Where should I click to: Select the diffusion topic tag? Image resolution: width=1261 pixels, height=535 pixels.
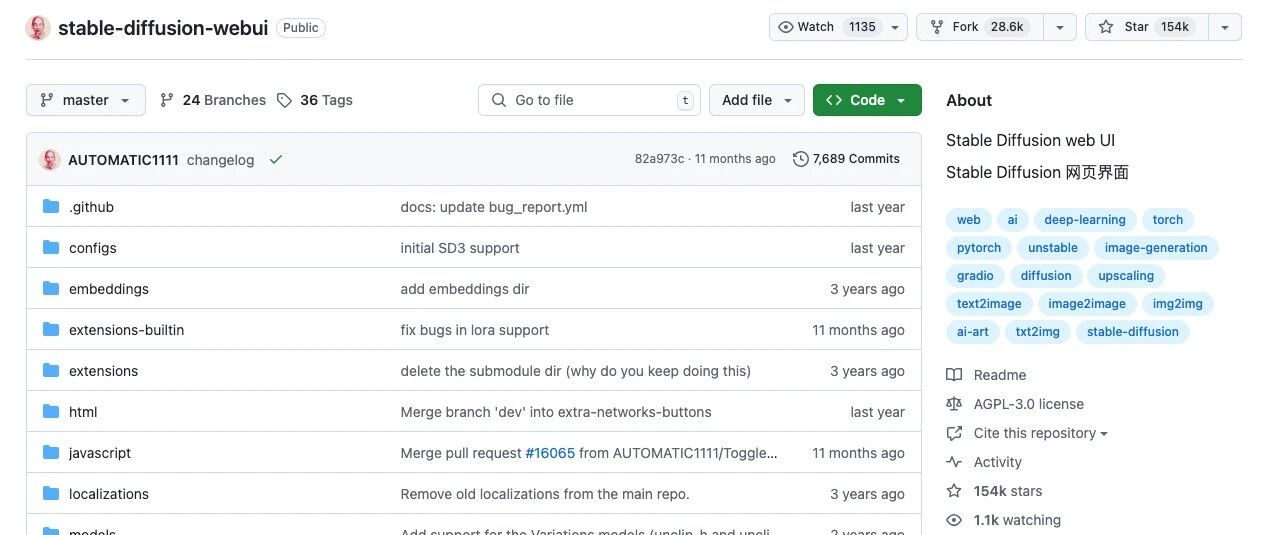tap(1046, 276)
